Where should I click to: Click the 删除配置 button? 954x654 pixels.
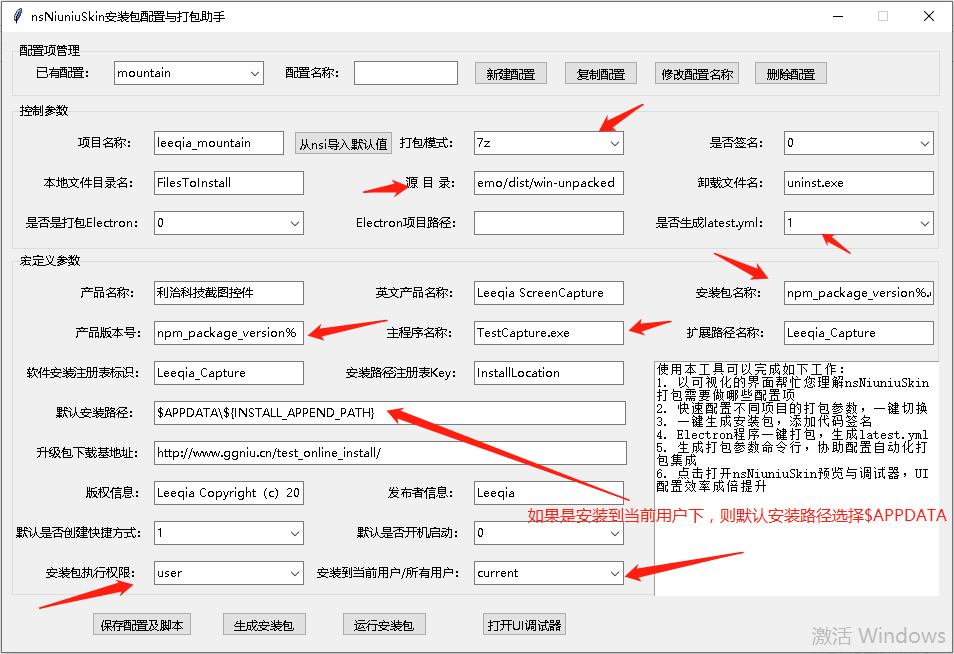790,74
